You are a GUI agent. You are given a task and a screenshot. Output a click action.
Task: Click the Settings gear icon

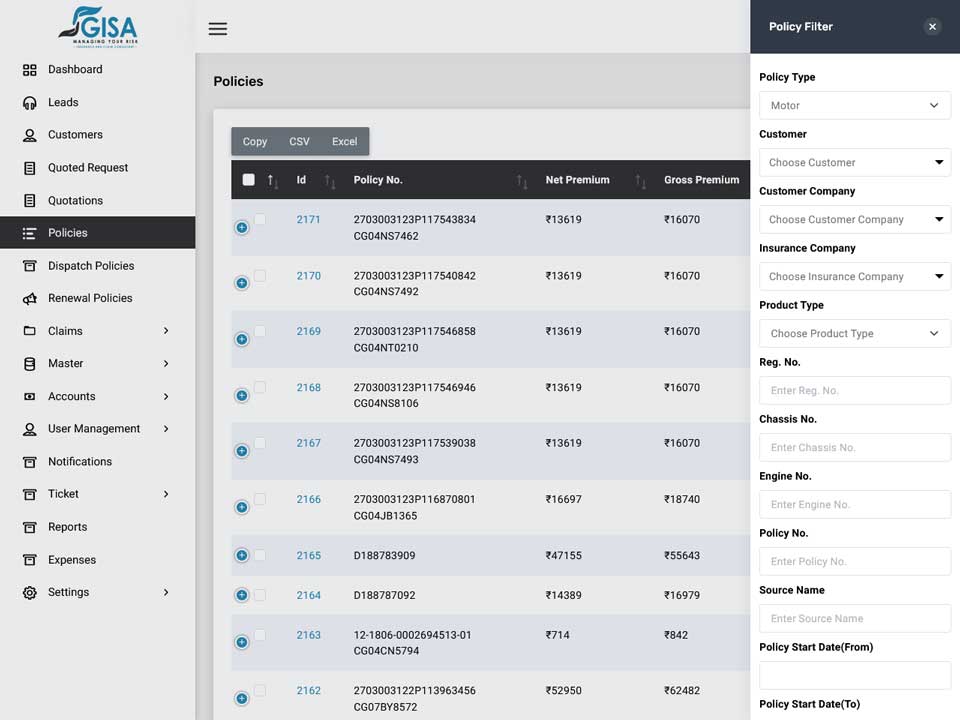(29, 593)
